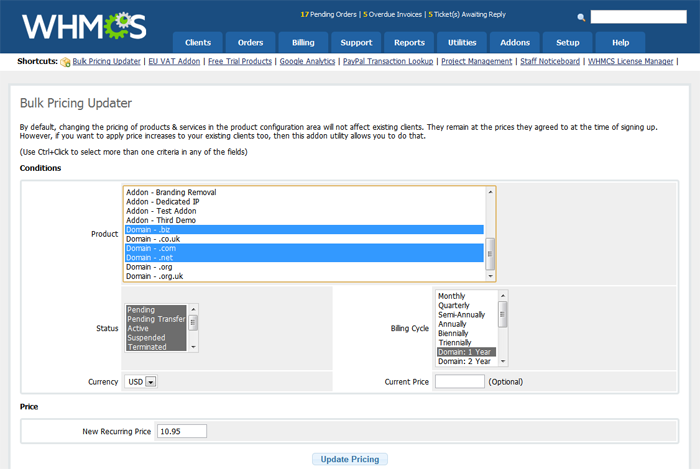This screenshot has width=700, height=469.
Task: Select Domain - .org product
Action: click(x=304, y=267)
